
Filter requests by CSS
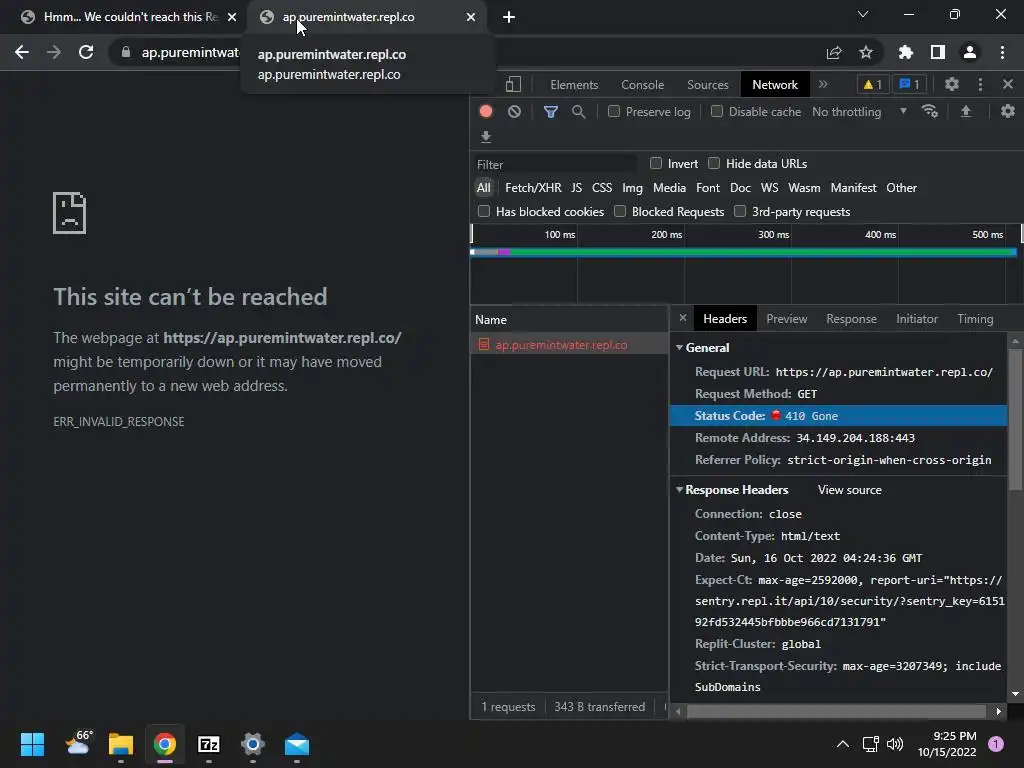click(x=601, y=187)
